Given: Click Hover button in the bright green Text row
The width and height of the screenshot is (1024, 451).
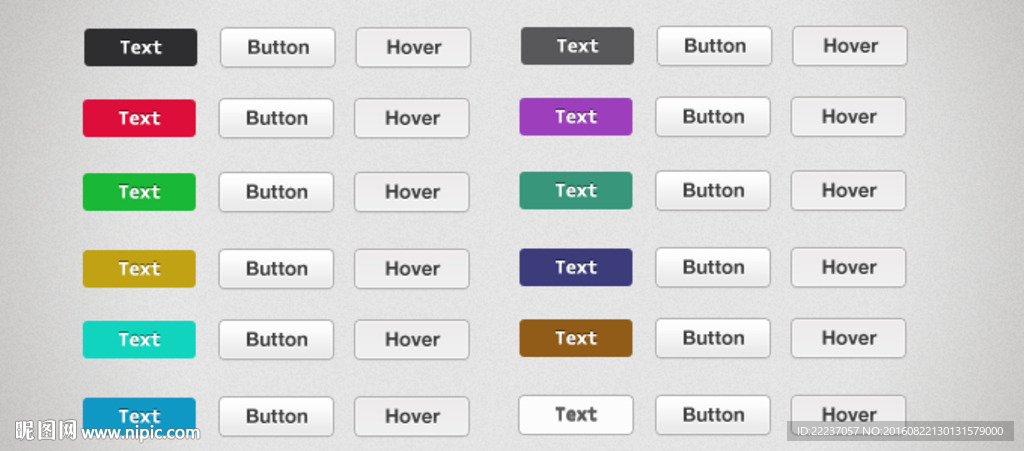Looking at the screenshot, I should tap(412, 192).
